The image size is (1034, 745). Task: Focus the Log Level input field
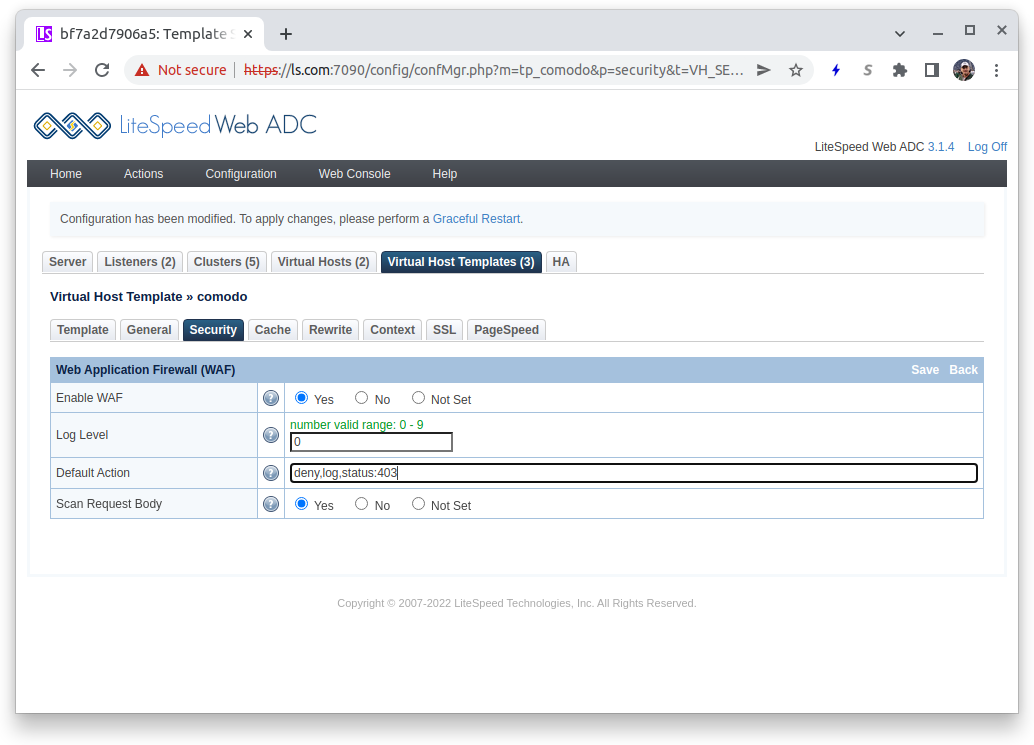click(x=371, y=442)
